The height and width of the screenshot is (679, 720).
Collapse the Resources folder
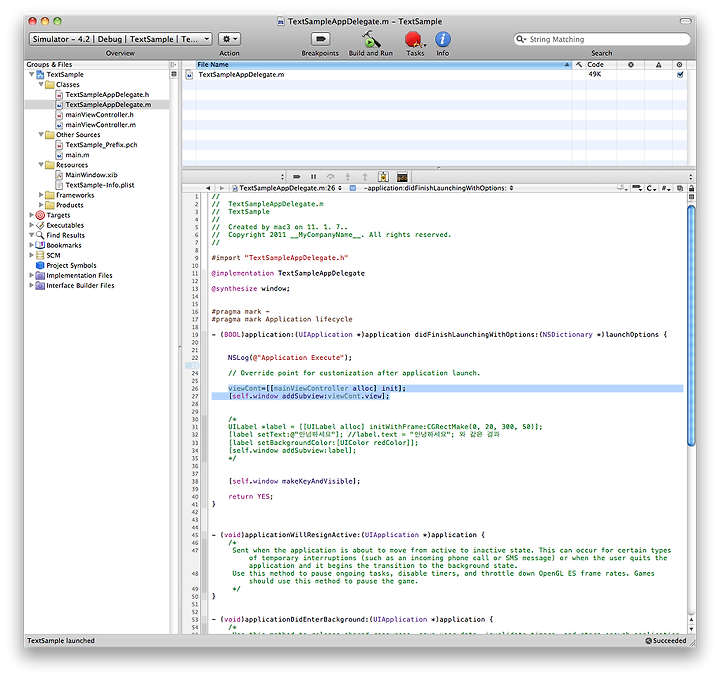pyautogui.click(x=41, y=165)
